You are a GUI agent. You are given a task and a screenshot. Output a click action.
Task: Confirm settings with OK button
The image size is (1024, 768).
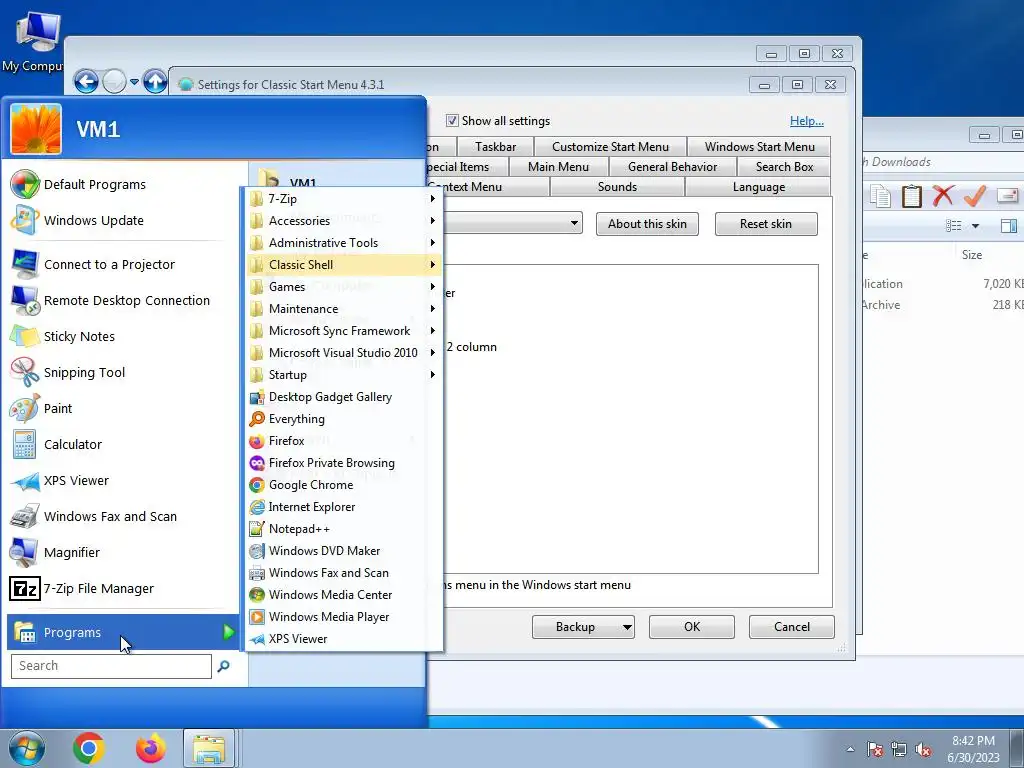tap(692, 627)
